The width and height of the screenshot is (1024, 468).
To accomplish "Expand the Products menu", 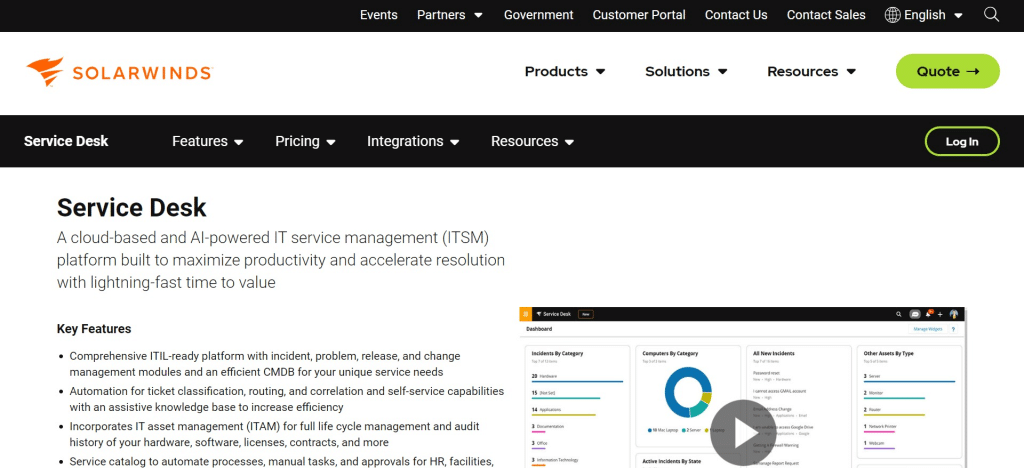I will [565, 72].
